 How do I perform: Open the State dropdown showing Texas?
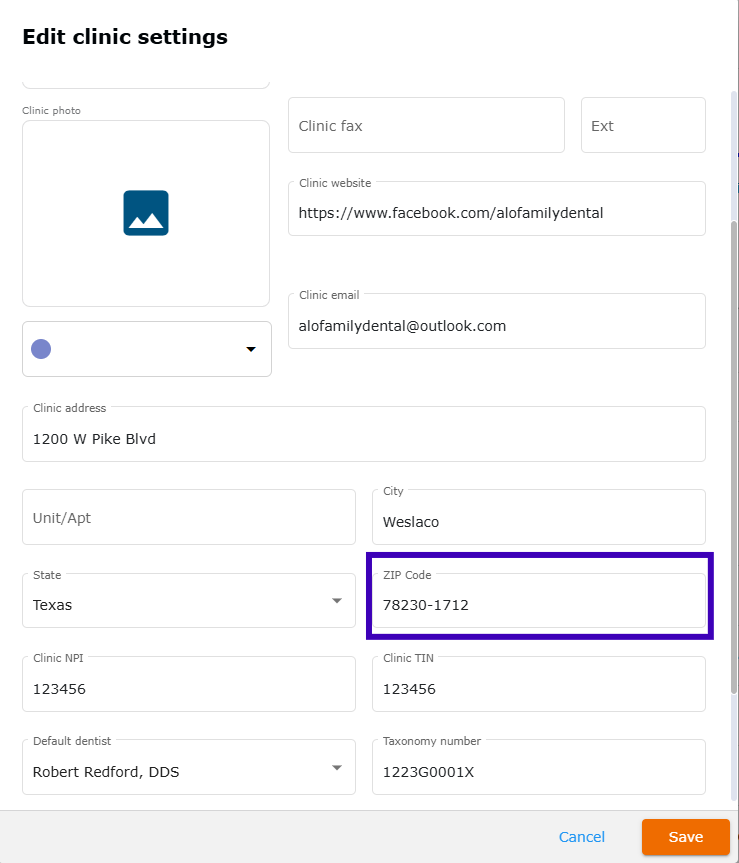(189, 600)
